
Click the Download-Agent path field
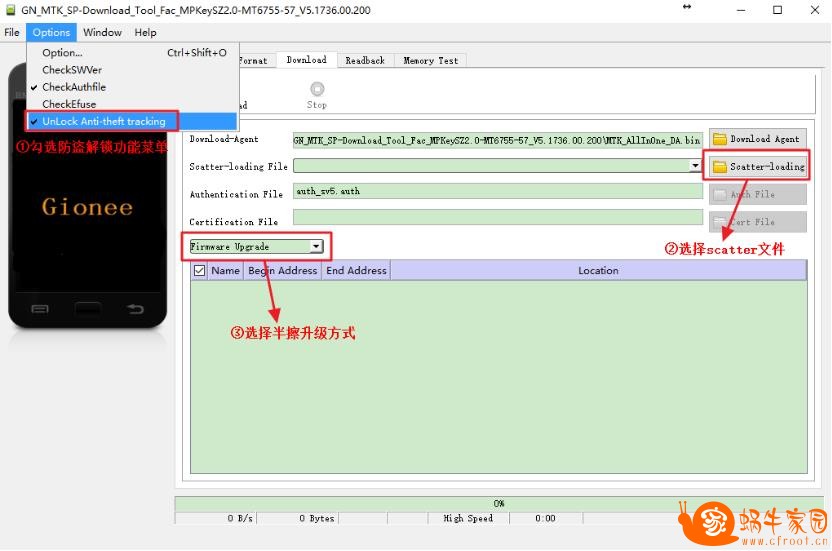pos(498,140)
